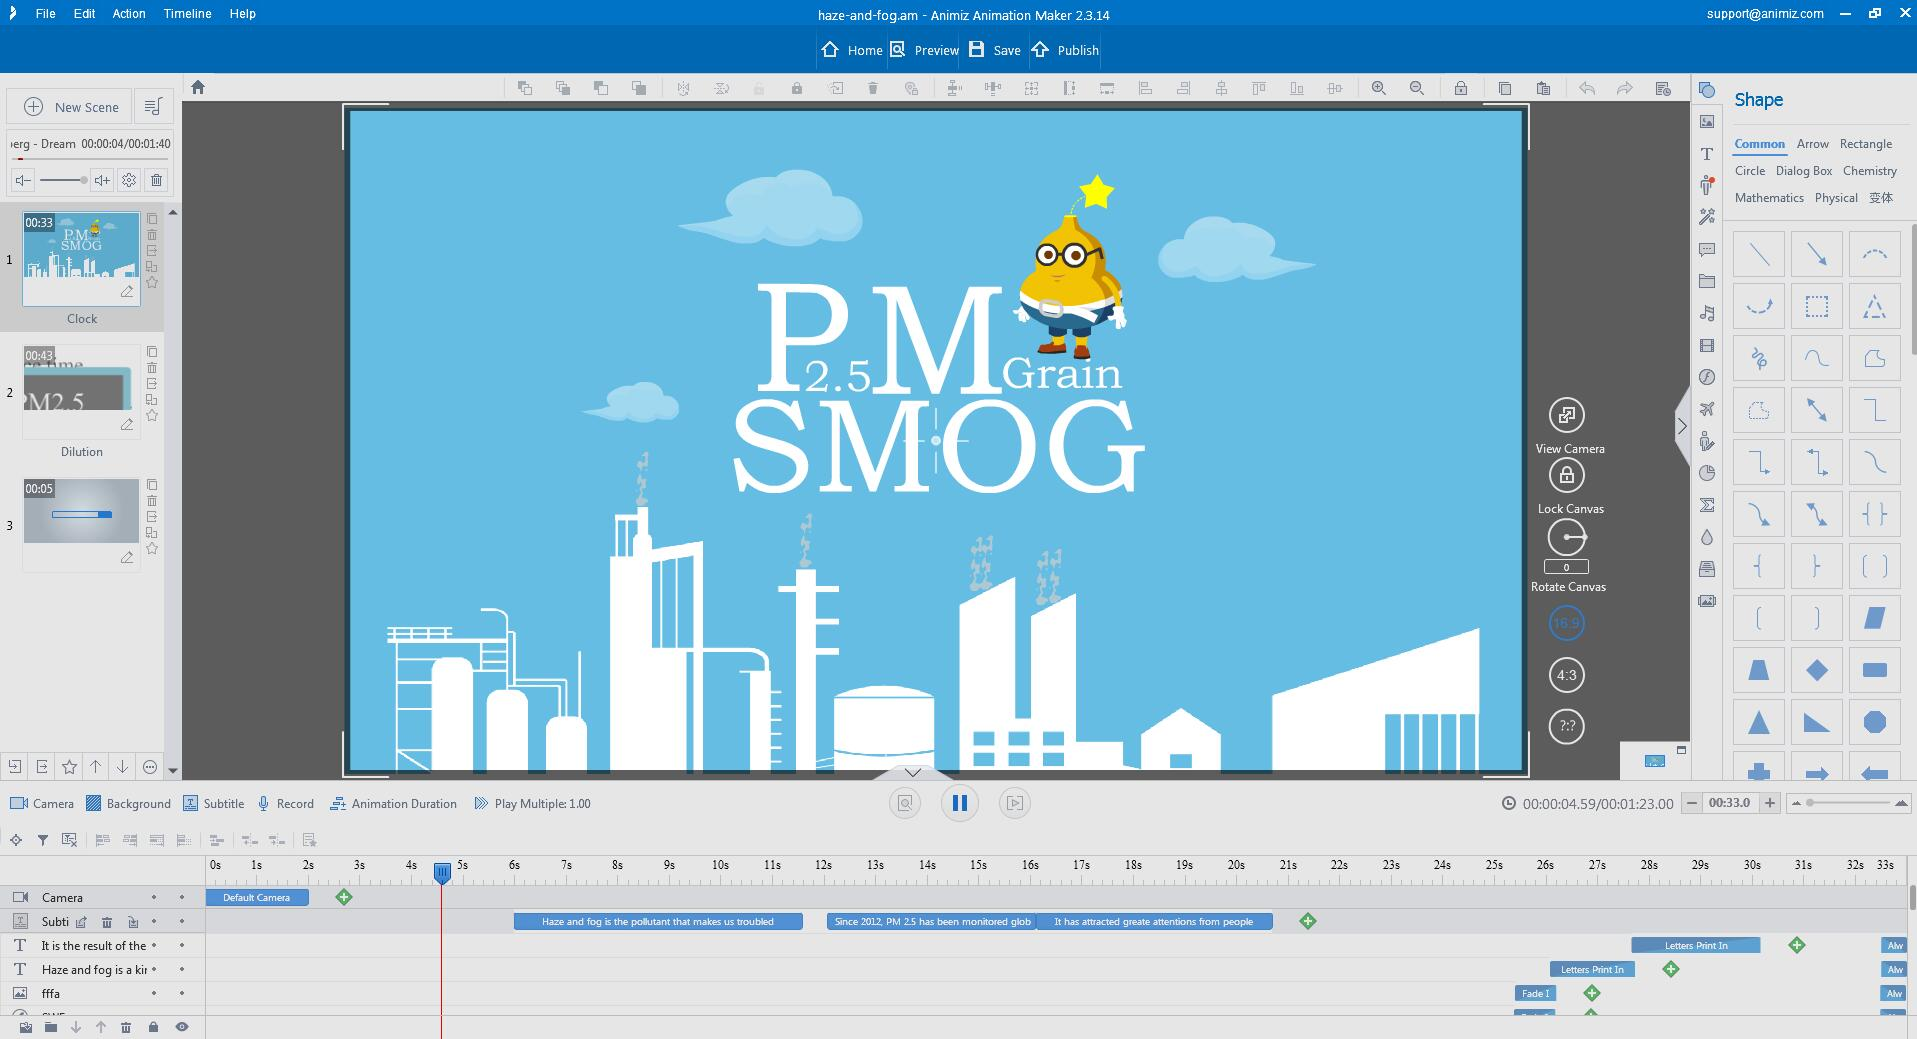Click the redo arrow in toolbar
1917x1039 pixels.
click(x=1625, y=88)
